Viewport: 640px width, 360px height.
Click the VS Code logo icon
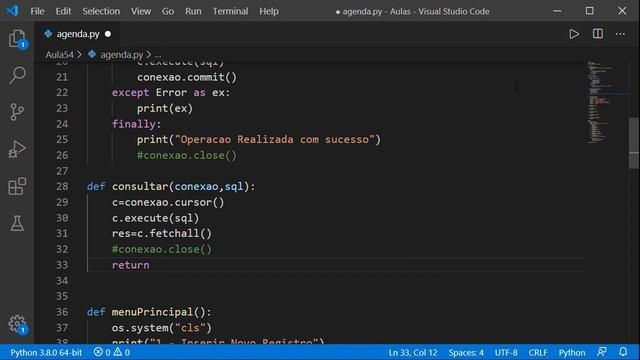pyautogui.click(x=12, y=11)
